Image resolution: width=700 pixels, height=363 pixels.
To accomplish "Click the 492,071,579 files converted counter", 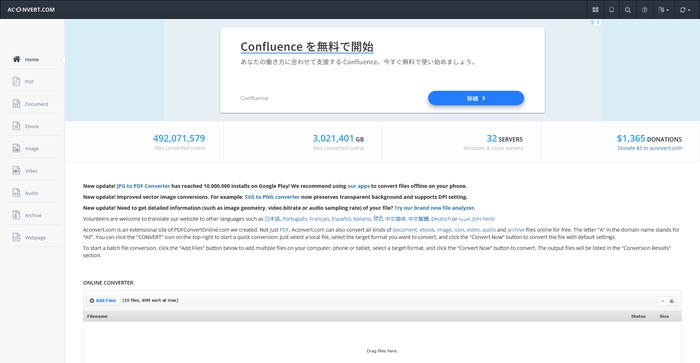I will click(x=179, y=138).
